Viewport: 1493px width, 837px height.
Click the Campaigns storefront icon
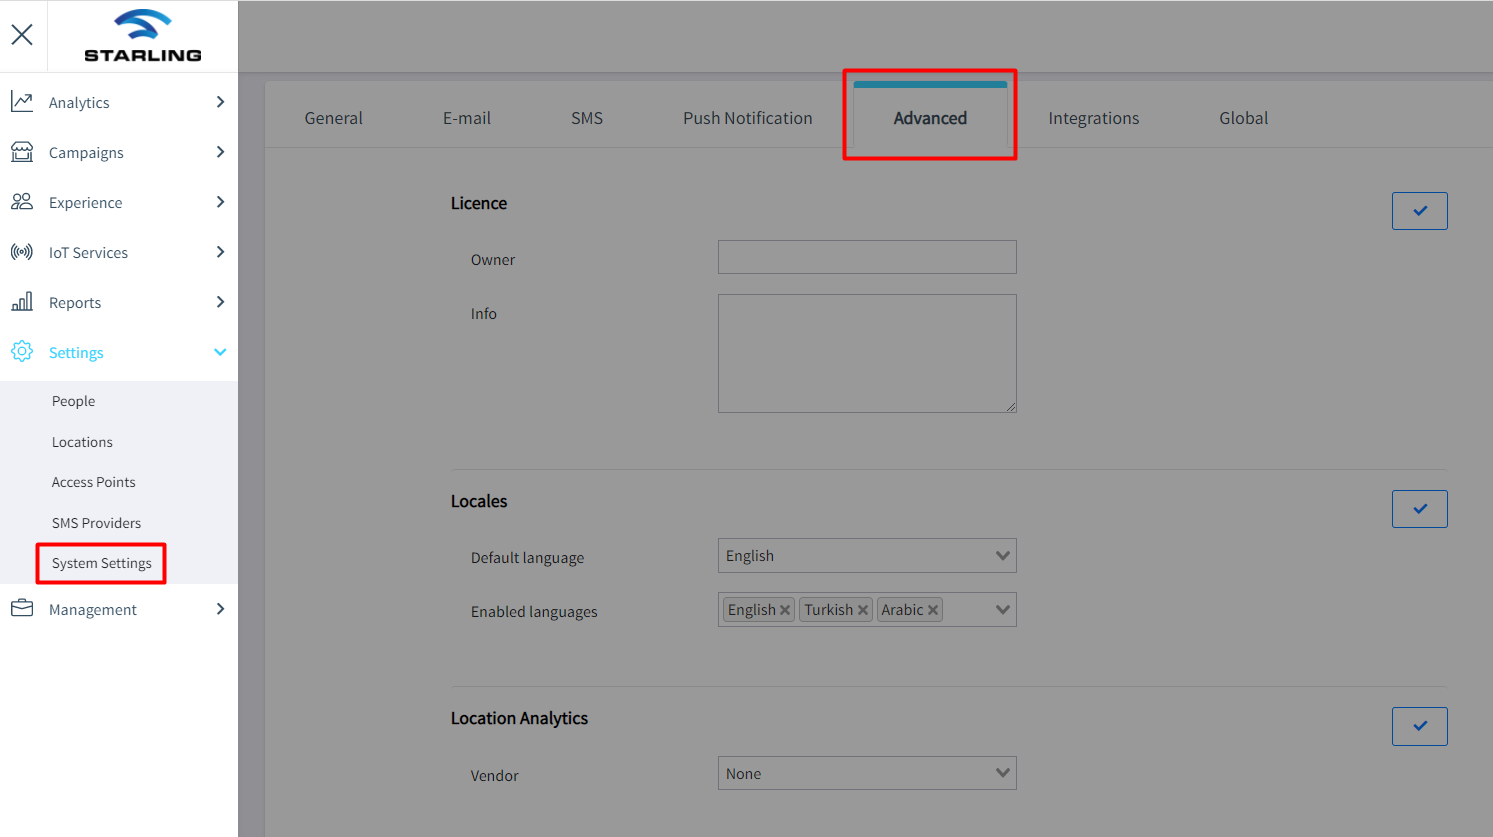point(22,152)
